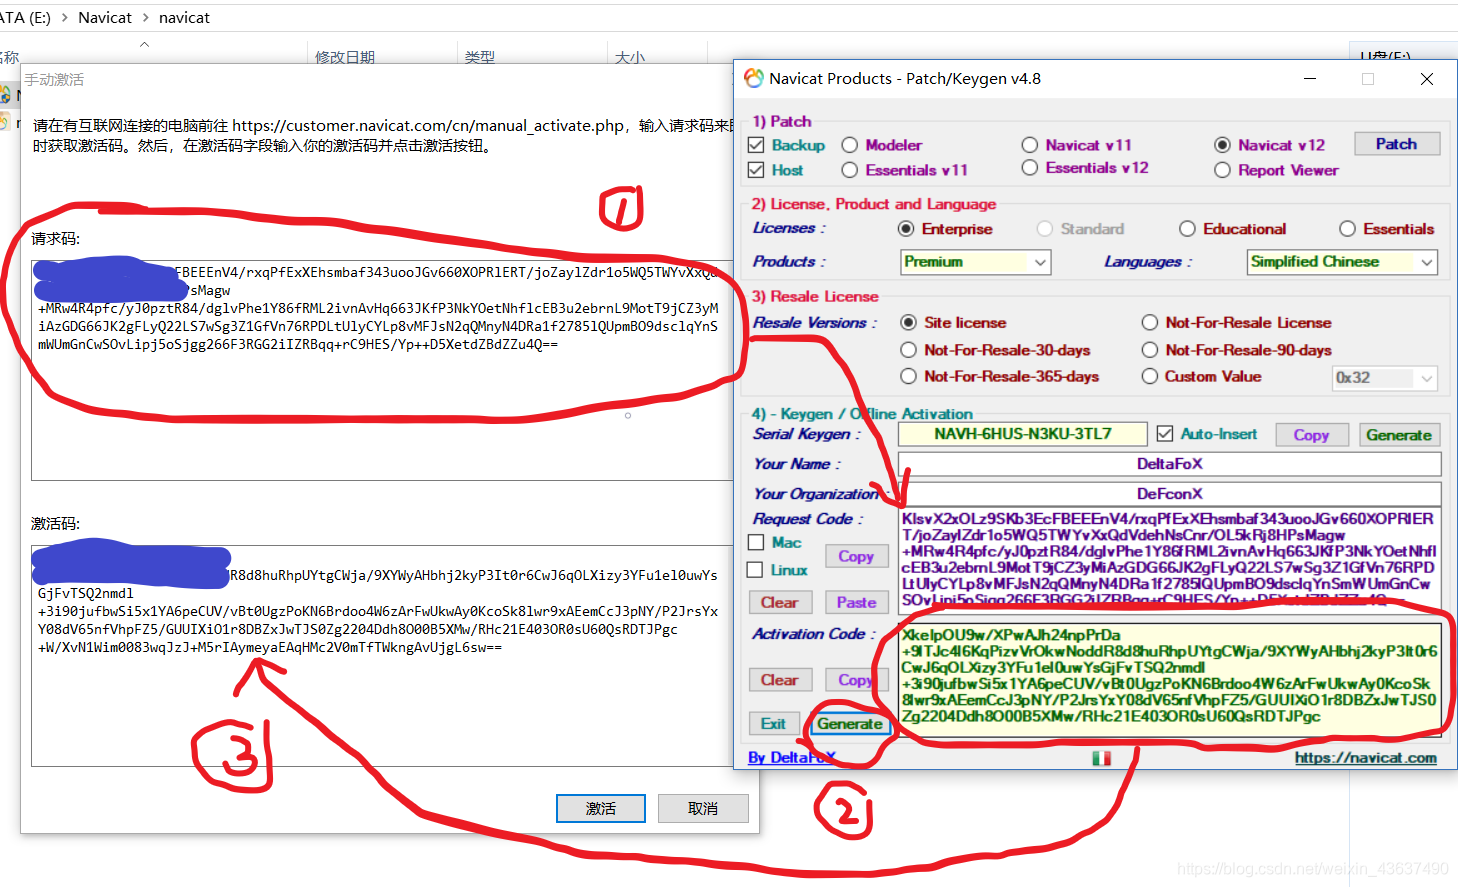Toggle the Linux checkbox
The width and height of the screenshot is (1458, 887).
click(756, 570)
